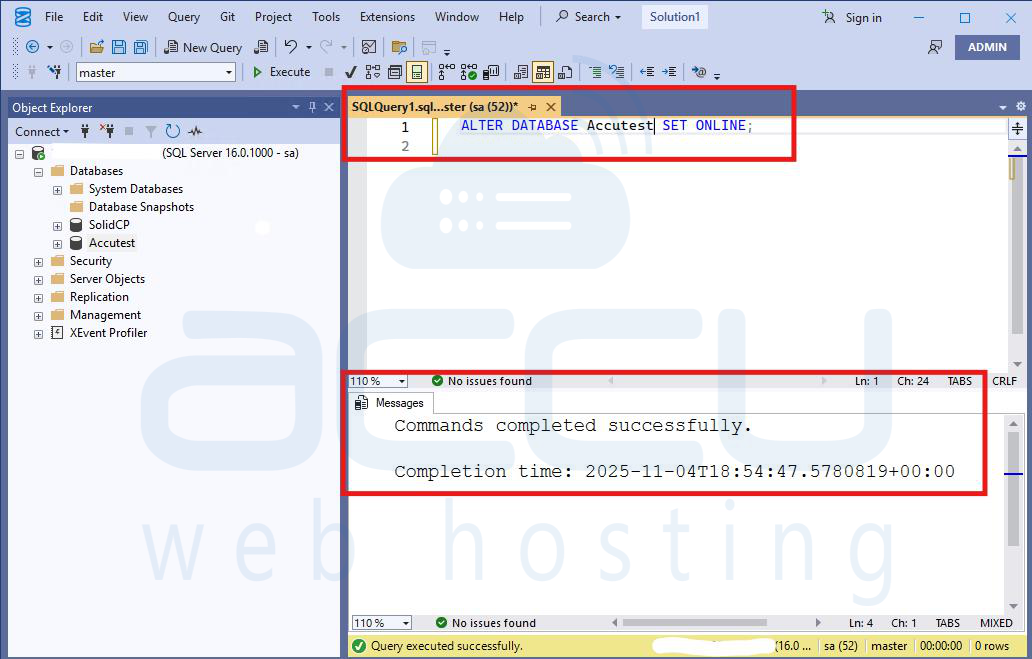Parse the query with the checkmark icon
1032x659 pixels.
349,72
